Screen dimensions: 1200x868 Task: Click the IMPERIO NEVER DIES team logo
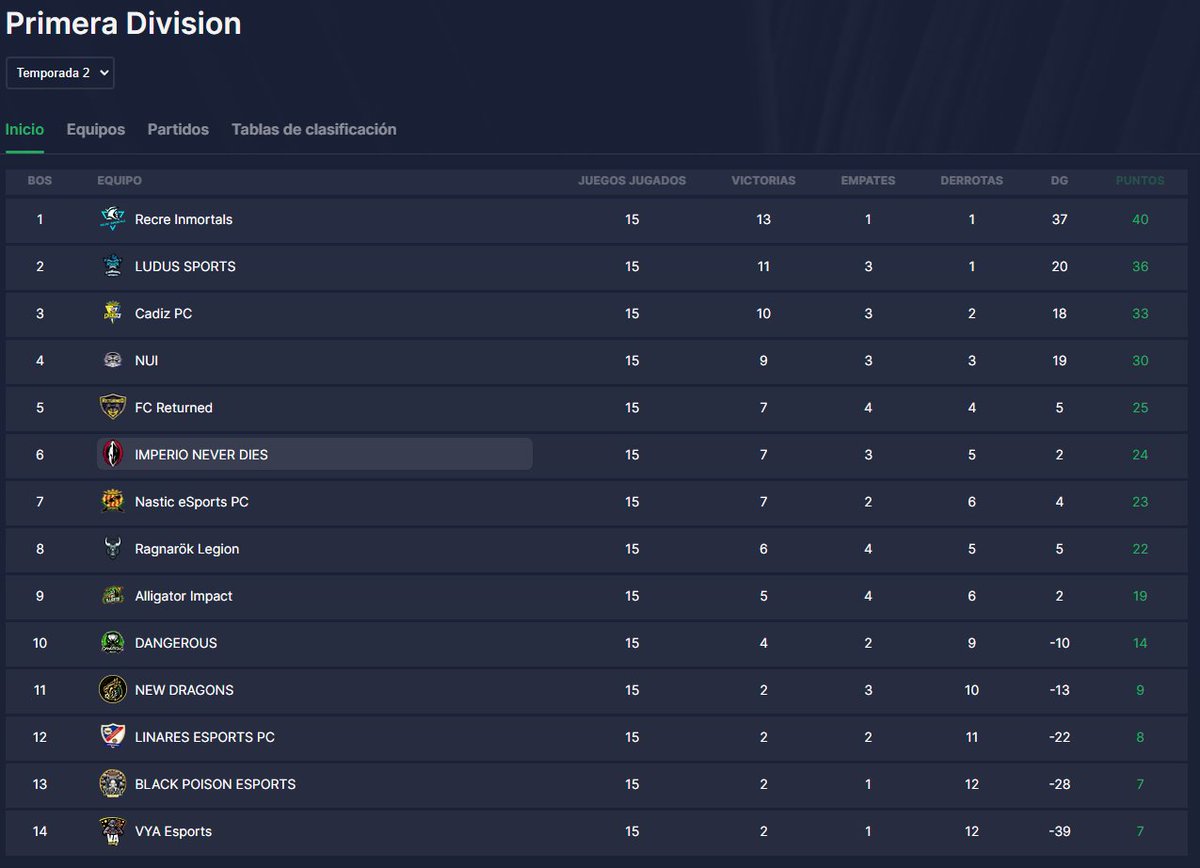113,454
